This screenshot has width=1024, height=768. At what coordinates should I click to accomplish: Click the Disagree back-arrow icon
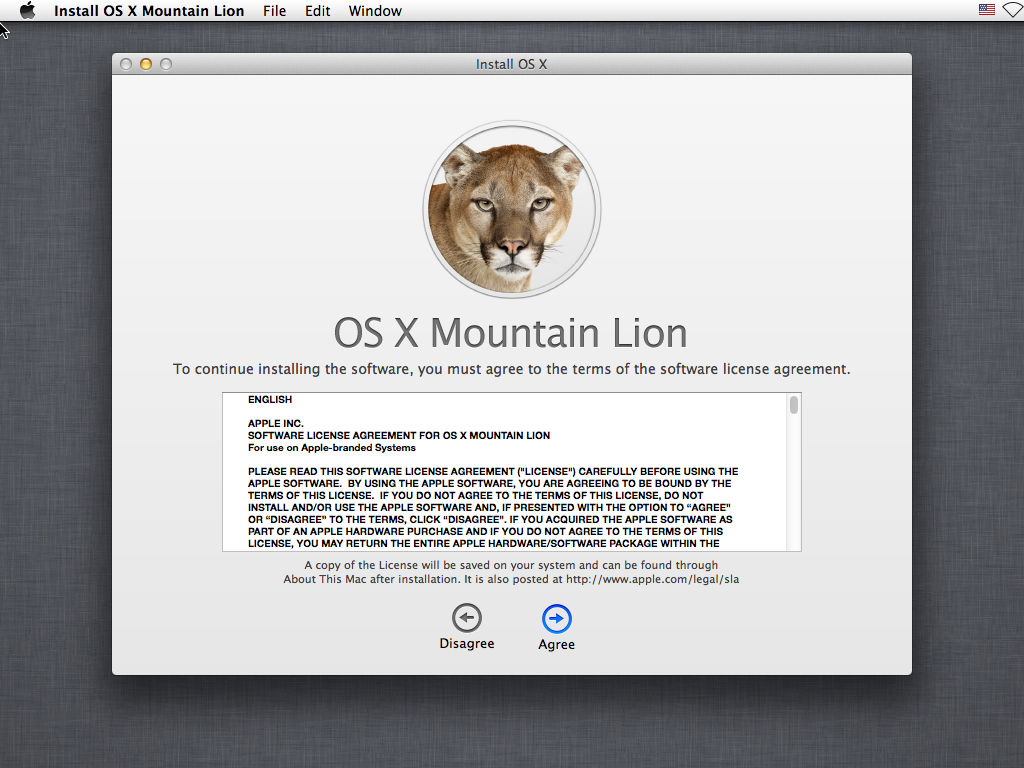[x=466, y=618]
